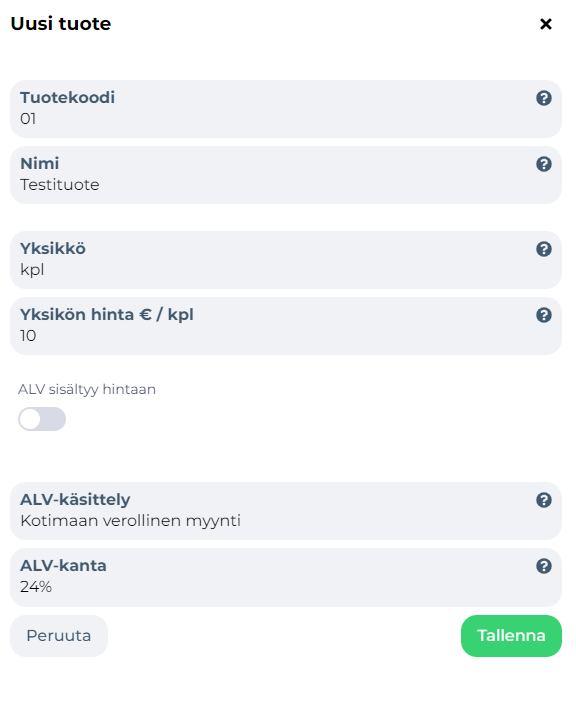Close the Uusi tuote dialog
Screen dimensions: 576x704
point(545,24)
